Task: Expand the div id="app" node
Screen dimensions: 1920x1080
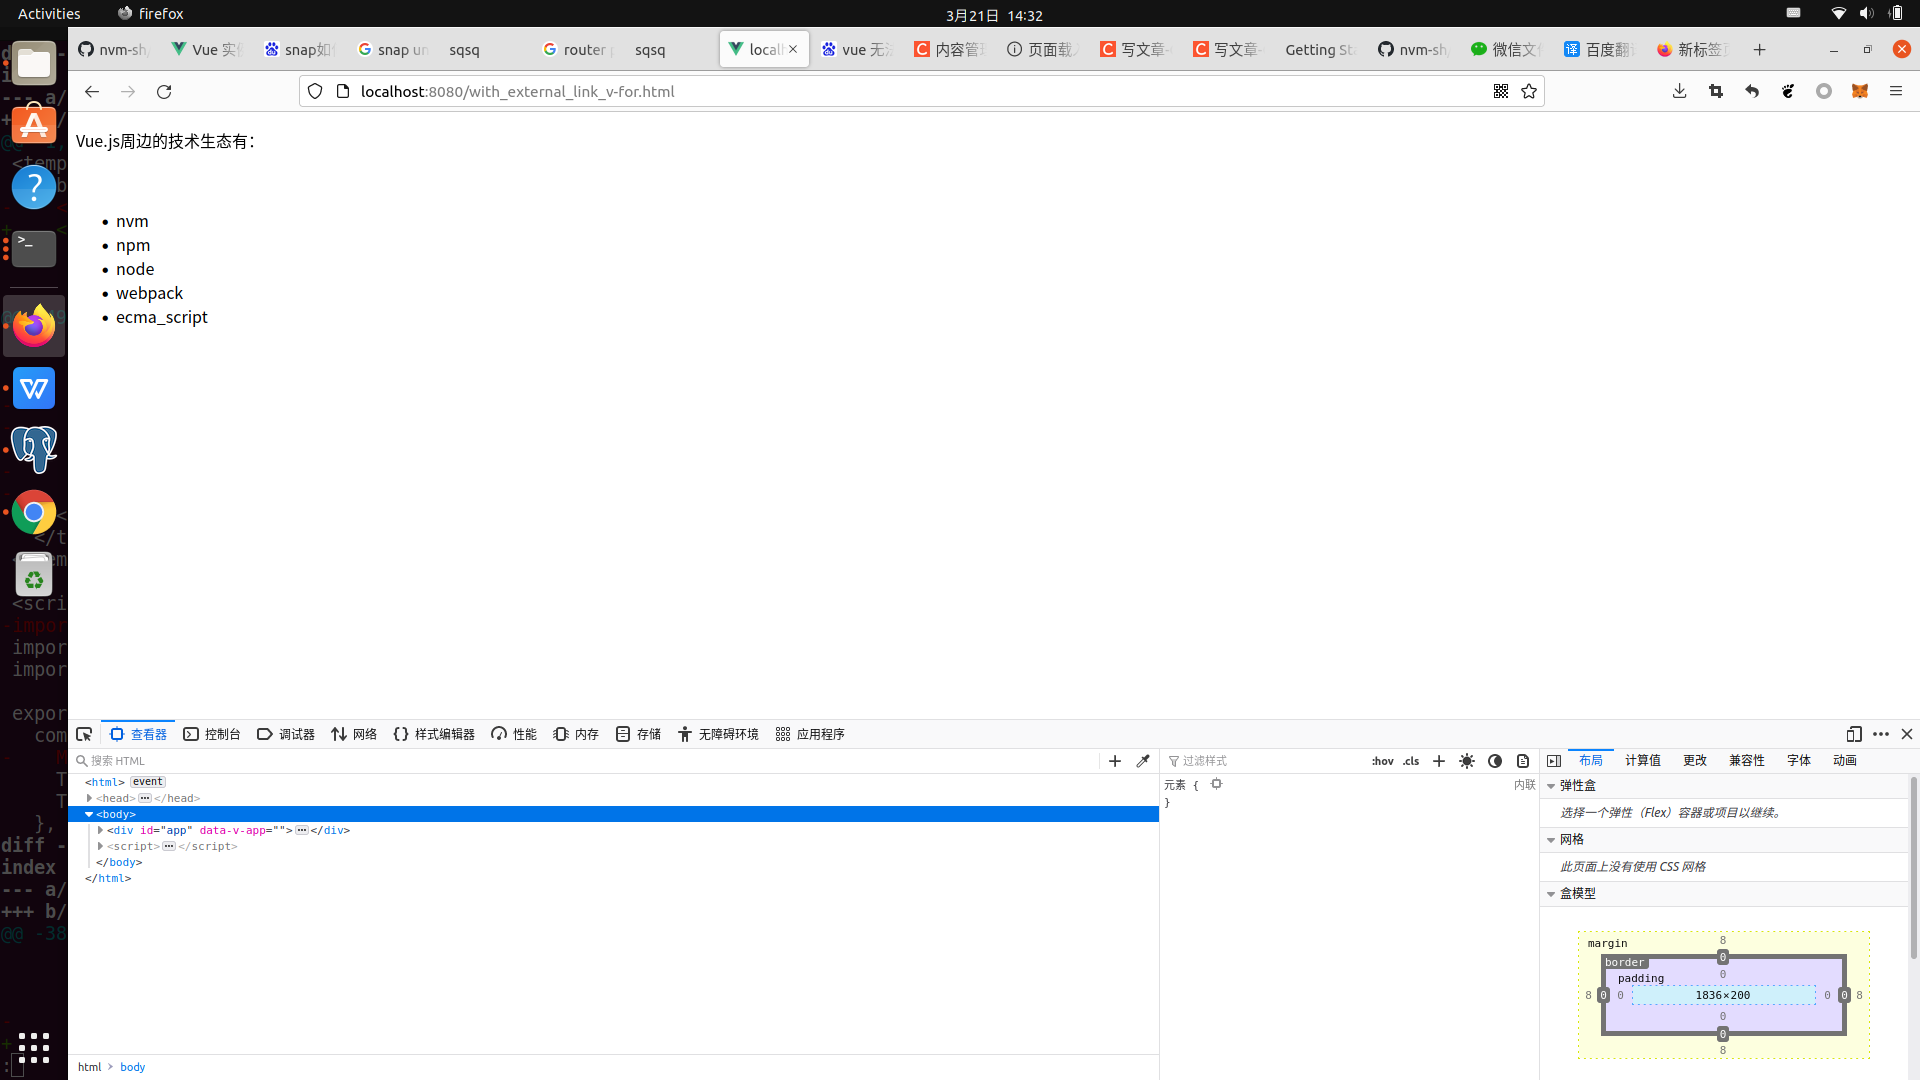Action: point(100,830)
